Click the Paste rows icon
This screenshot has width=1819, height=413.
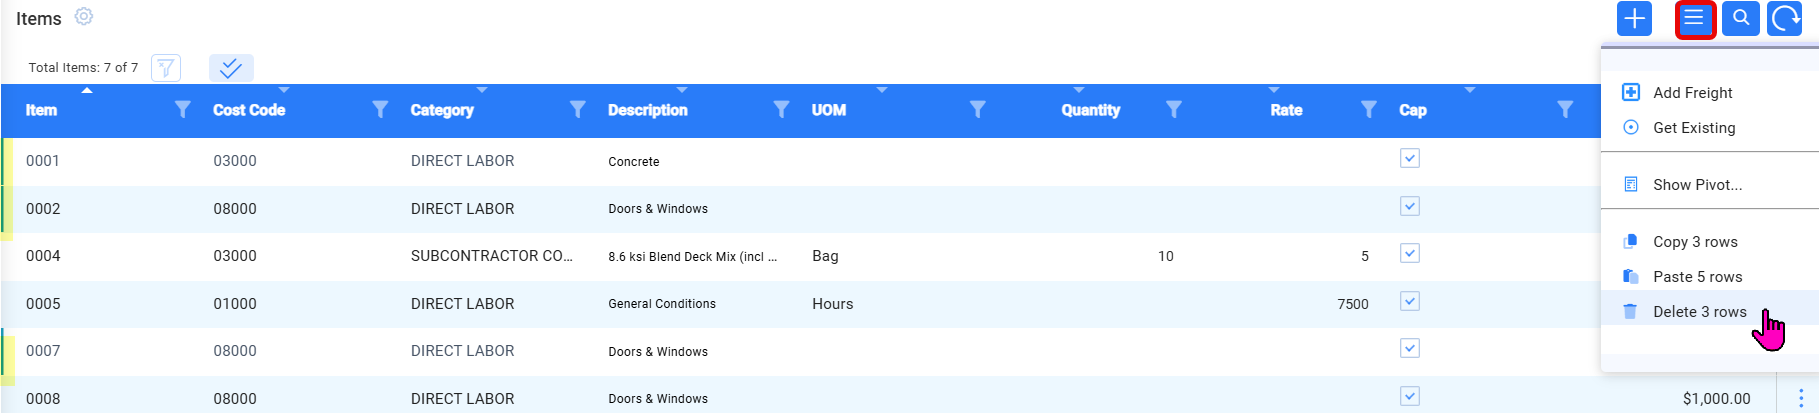(1631, 276)
